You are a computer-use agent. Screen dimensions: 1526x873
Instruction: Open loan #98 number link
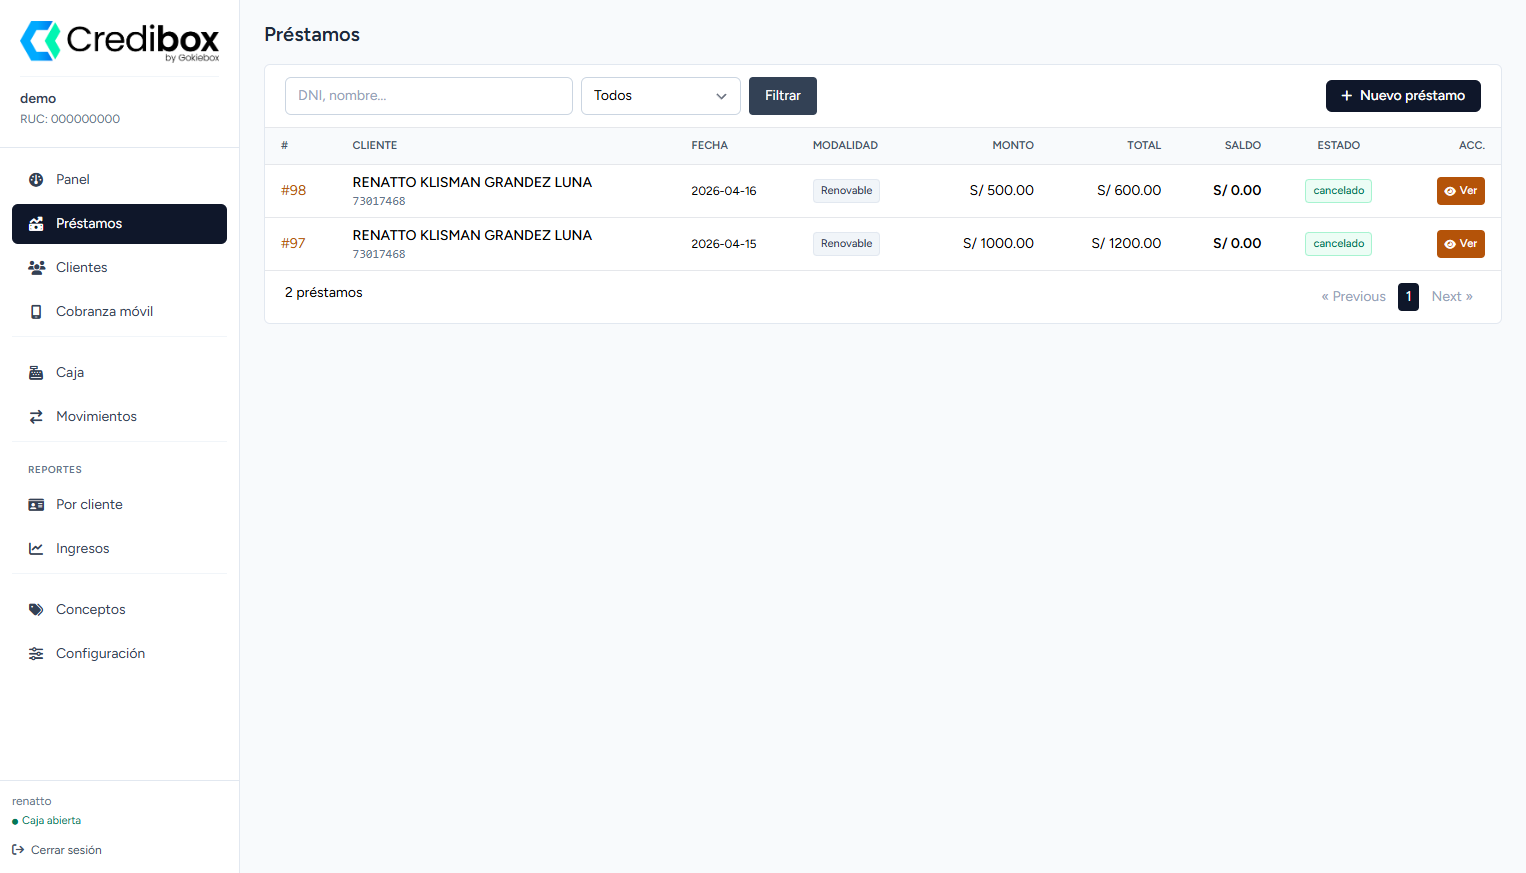point(293,191)
